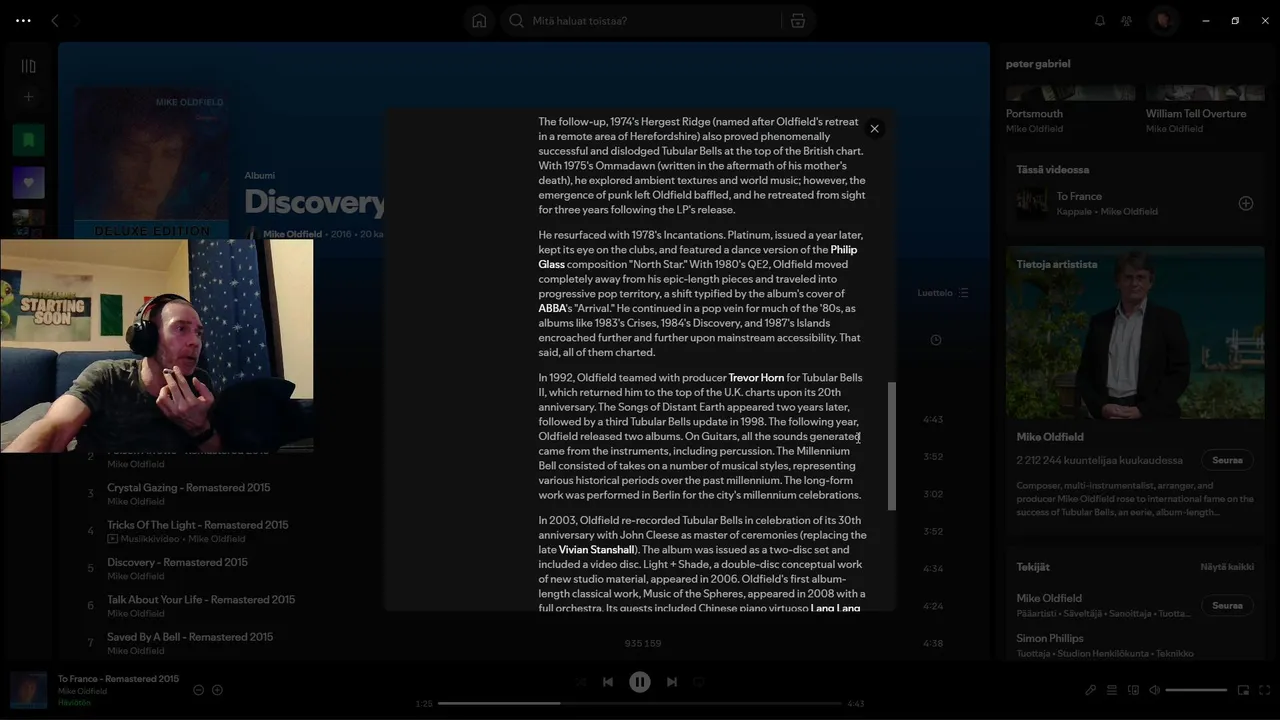
Task: Follow Mike Oldfield in the Tekijät section
Action: [x=1227, y=605]
